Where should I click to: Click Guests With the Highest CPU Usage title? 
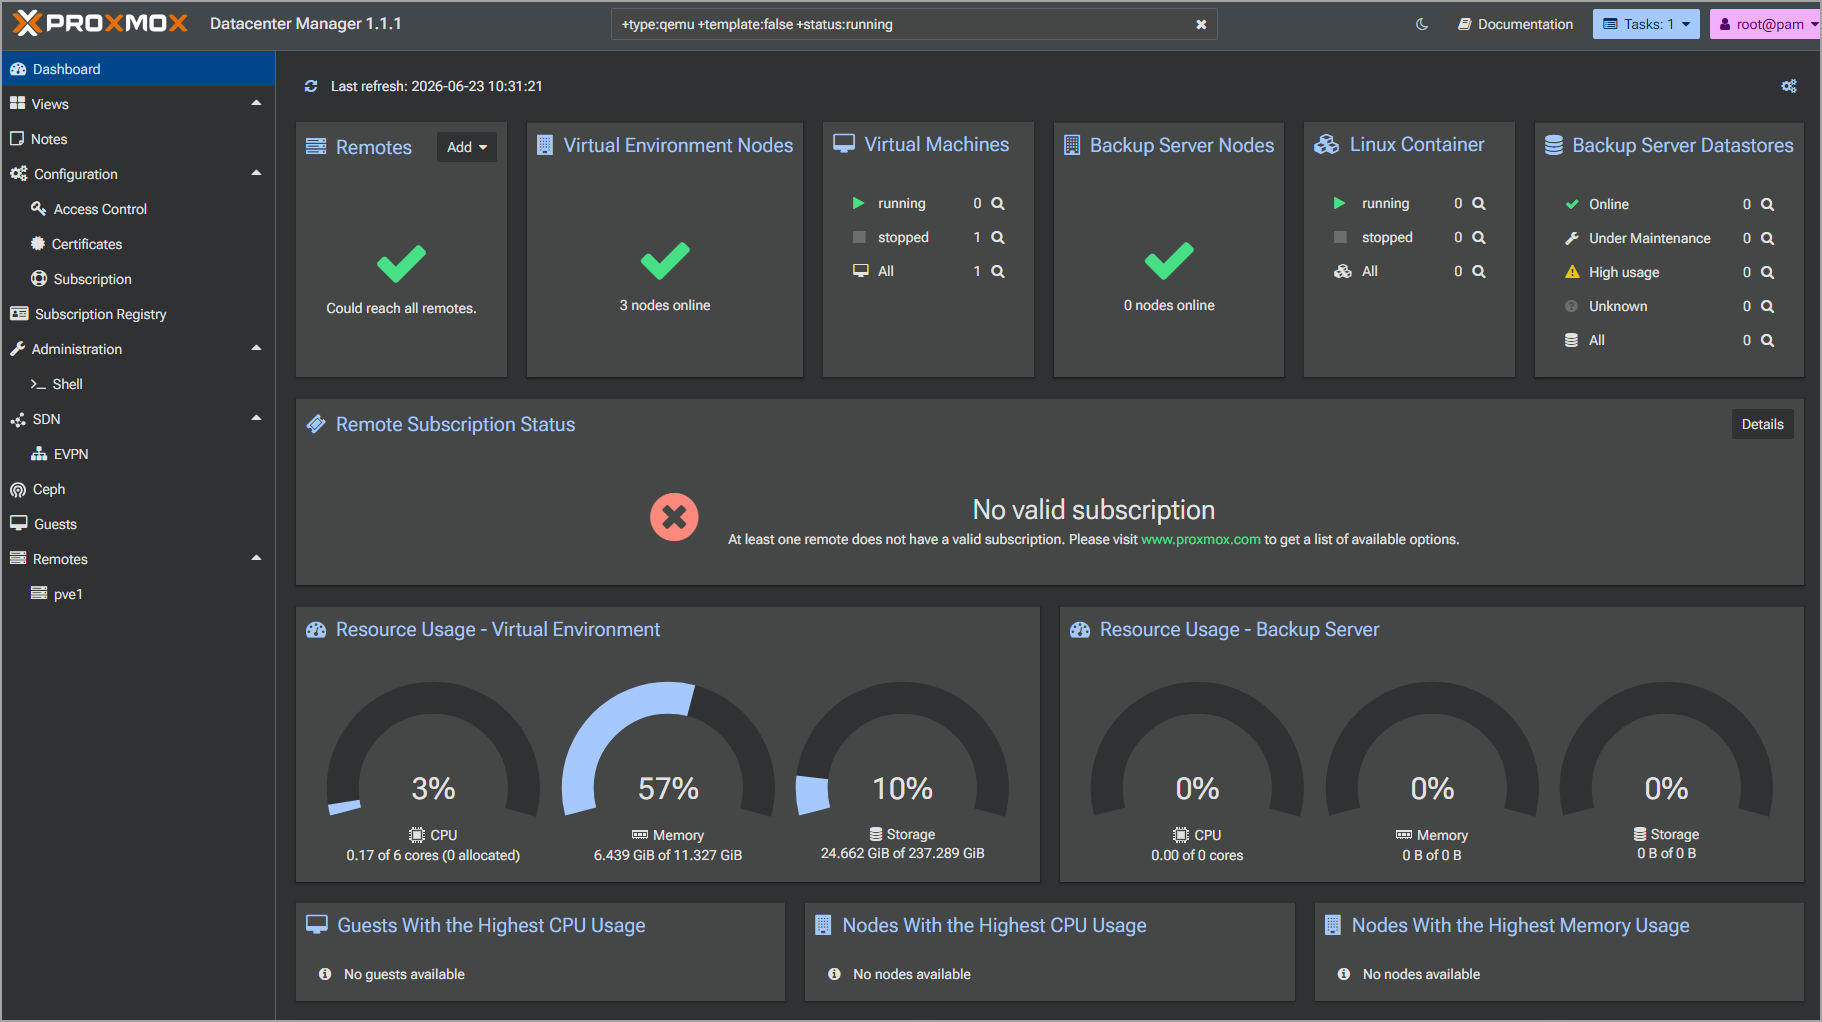point(491,925)
